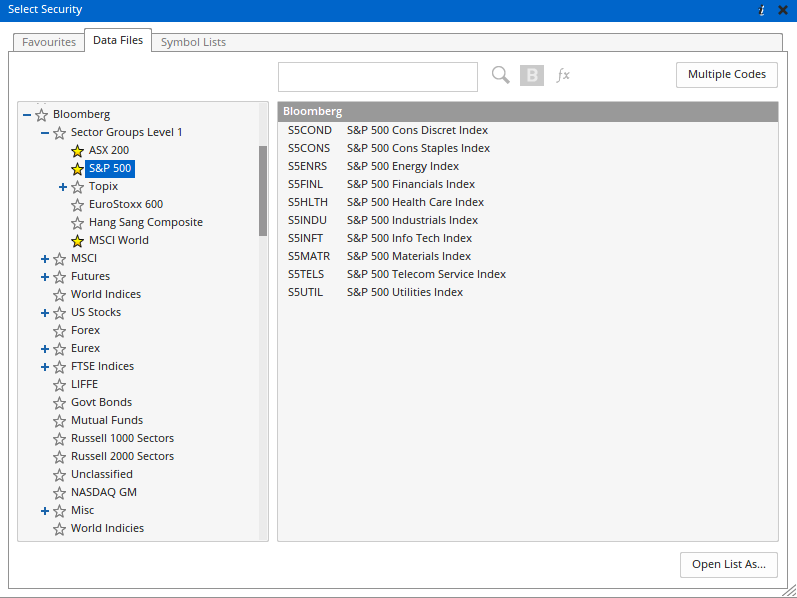The height and width of the screenshot is (598, 797).
Task: Toggle favourite star for EuroStoxx 600
Action: (77, 204)
